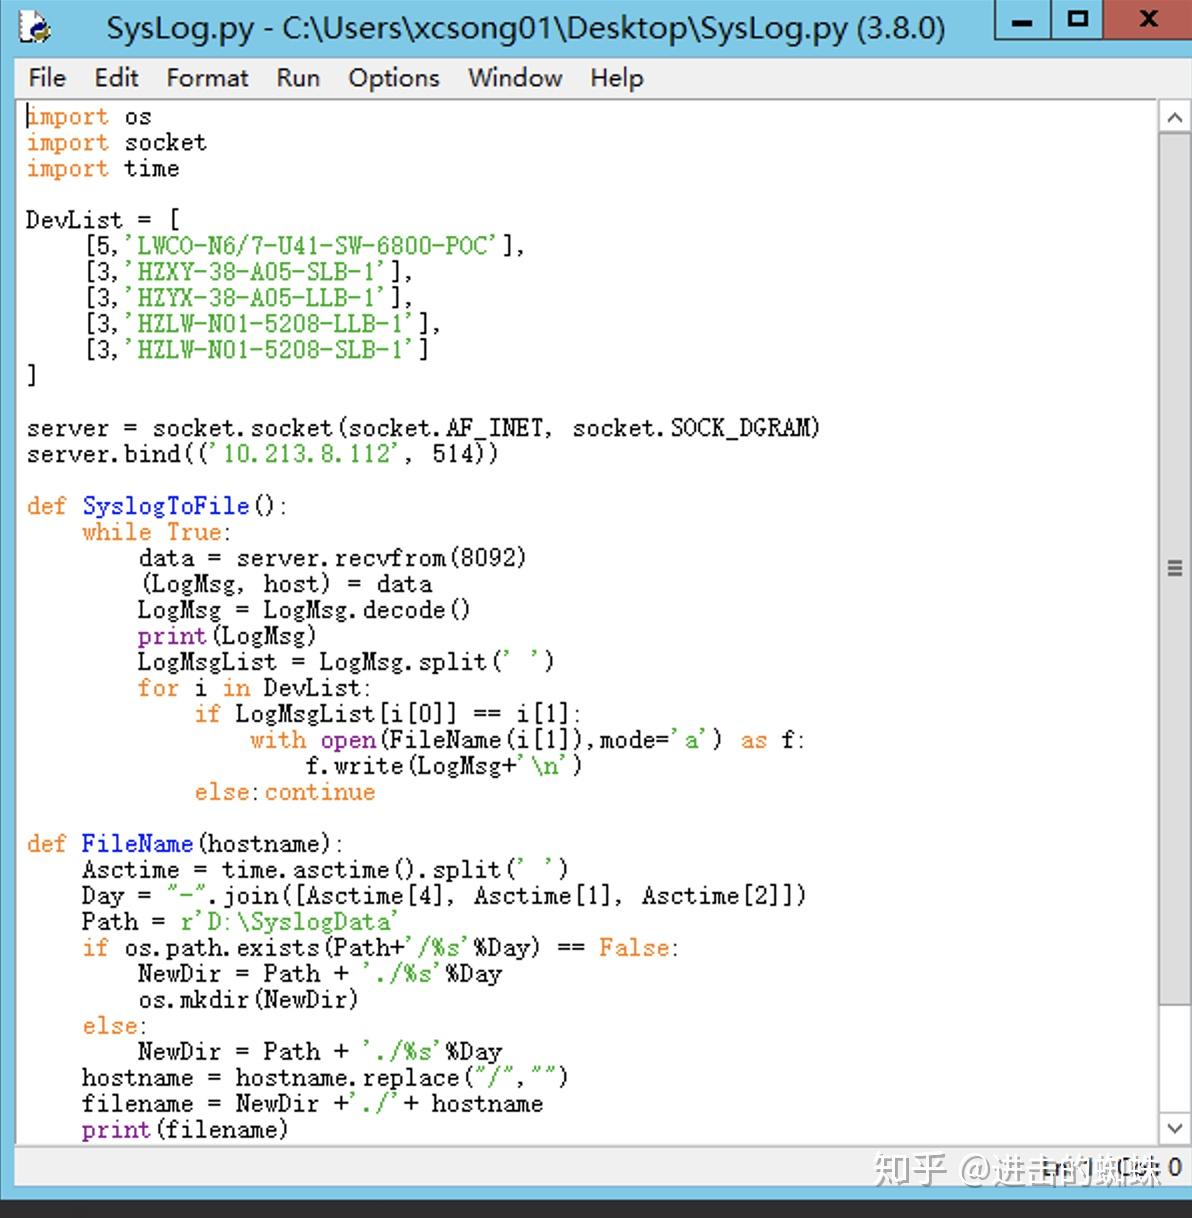Viewport: 1192px width, 1218px height.
Task: Click the scrollbar up arrow
Action: [1175, 117]
